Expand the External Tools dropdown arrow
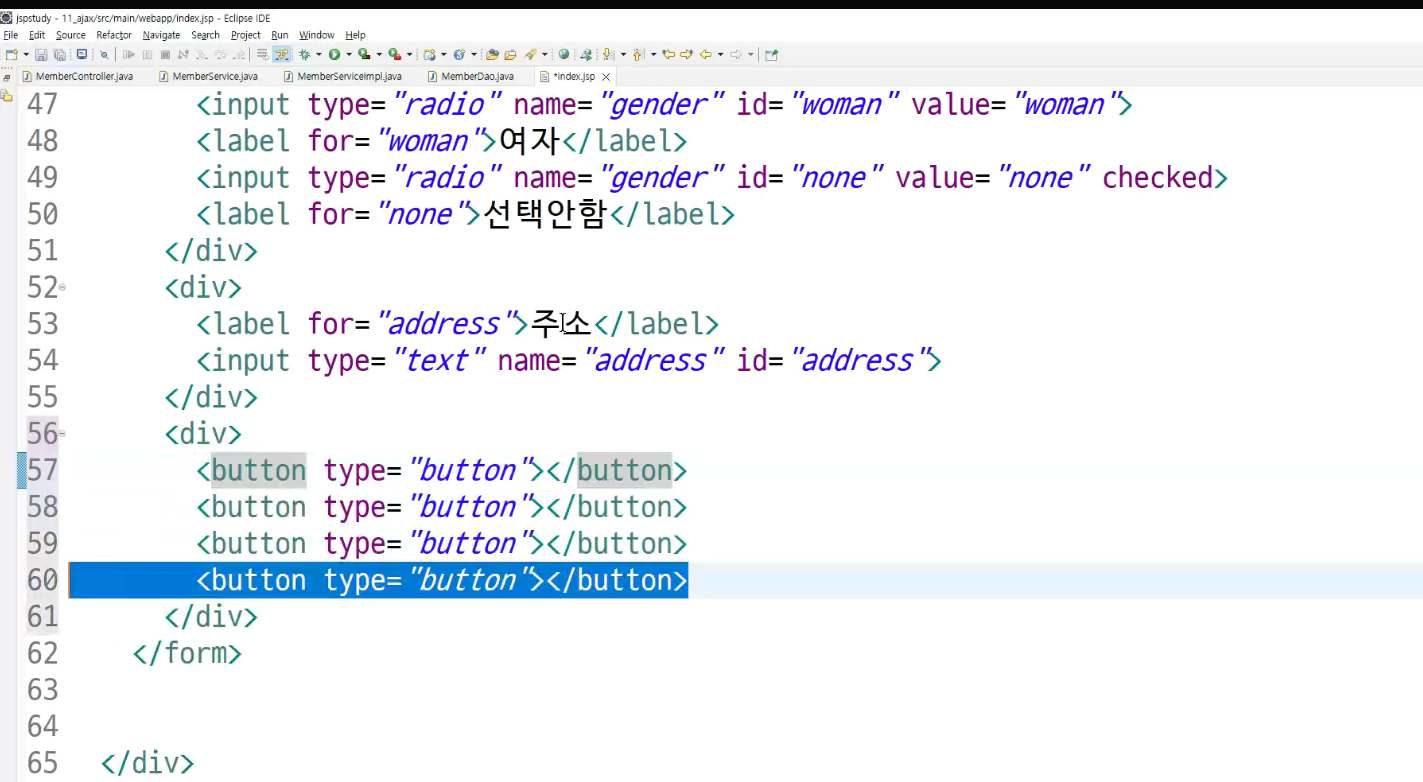The height and width of the screenshot is (782, 1423). pos(410,54)
